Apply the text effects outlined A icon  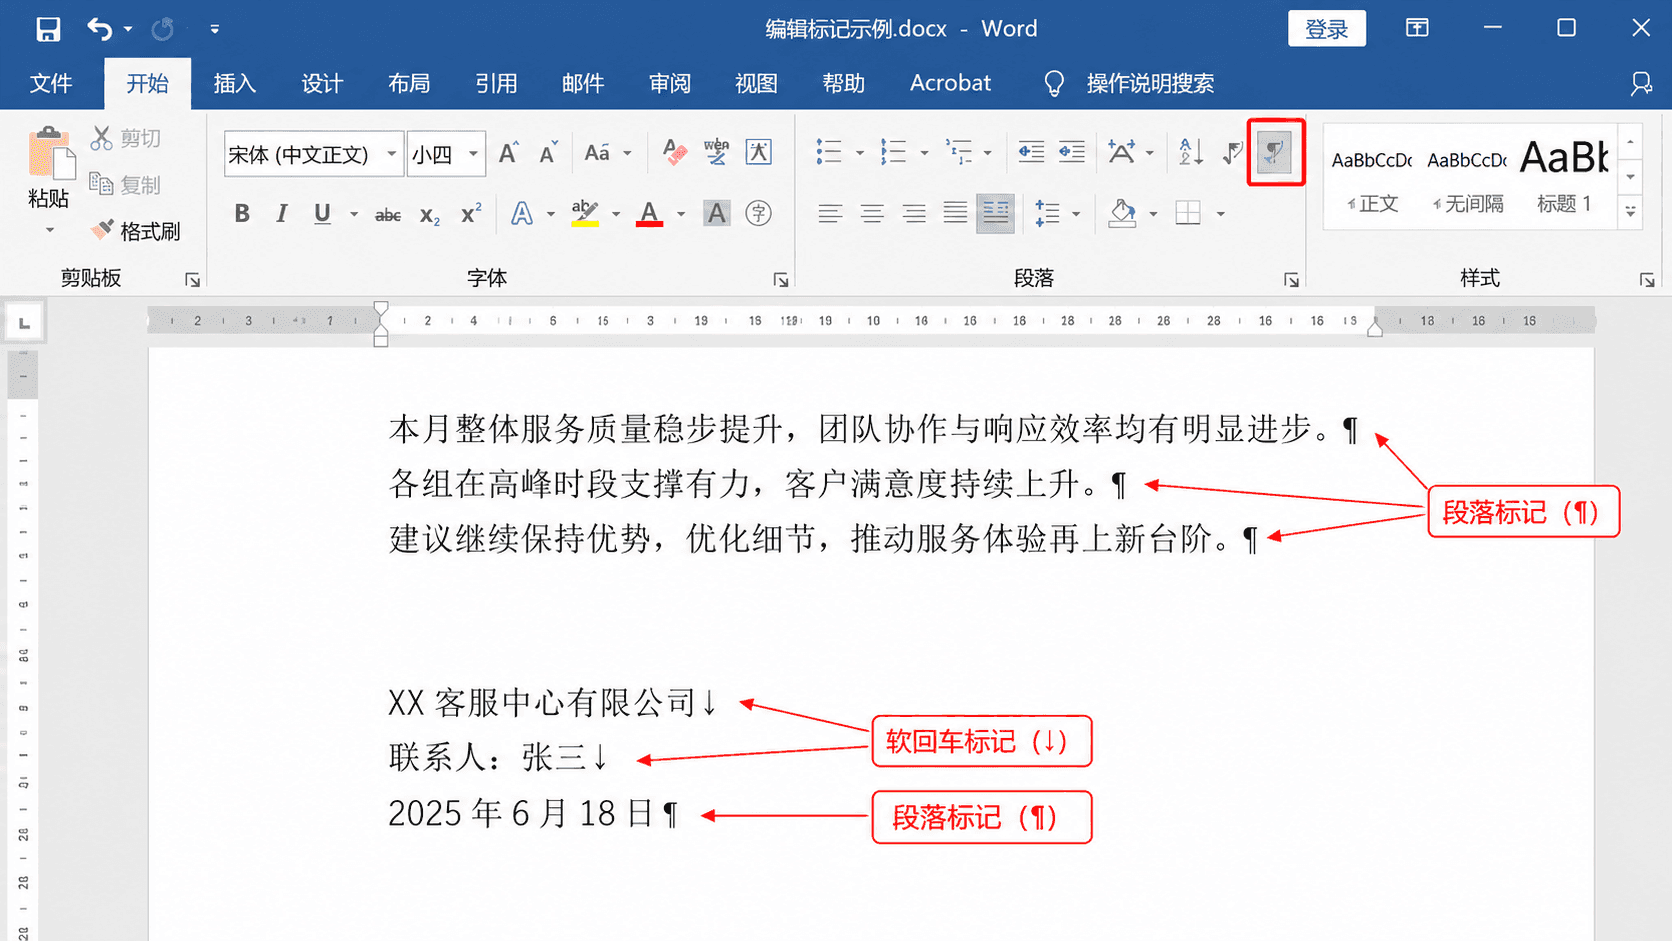coord(522,213)
